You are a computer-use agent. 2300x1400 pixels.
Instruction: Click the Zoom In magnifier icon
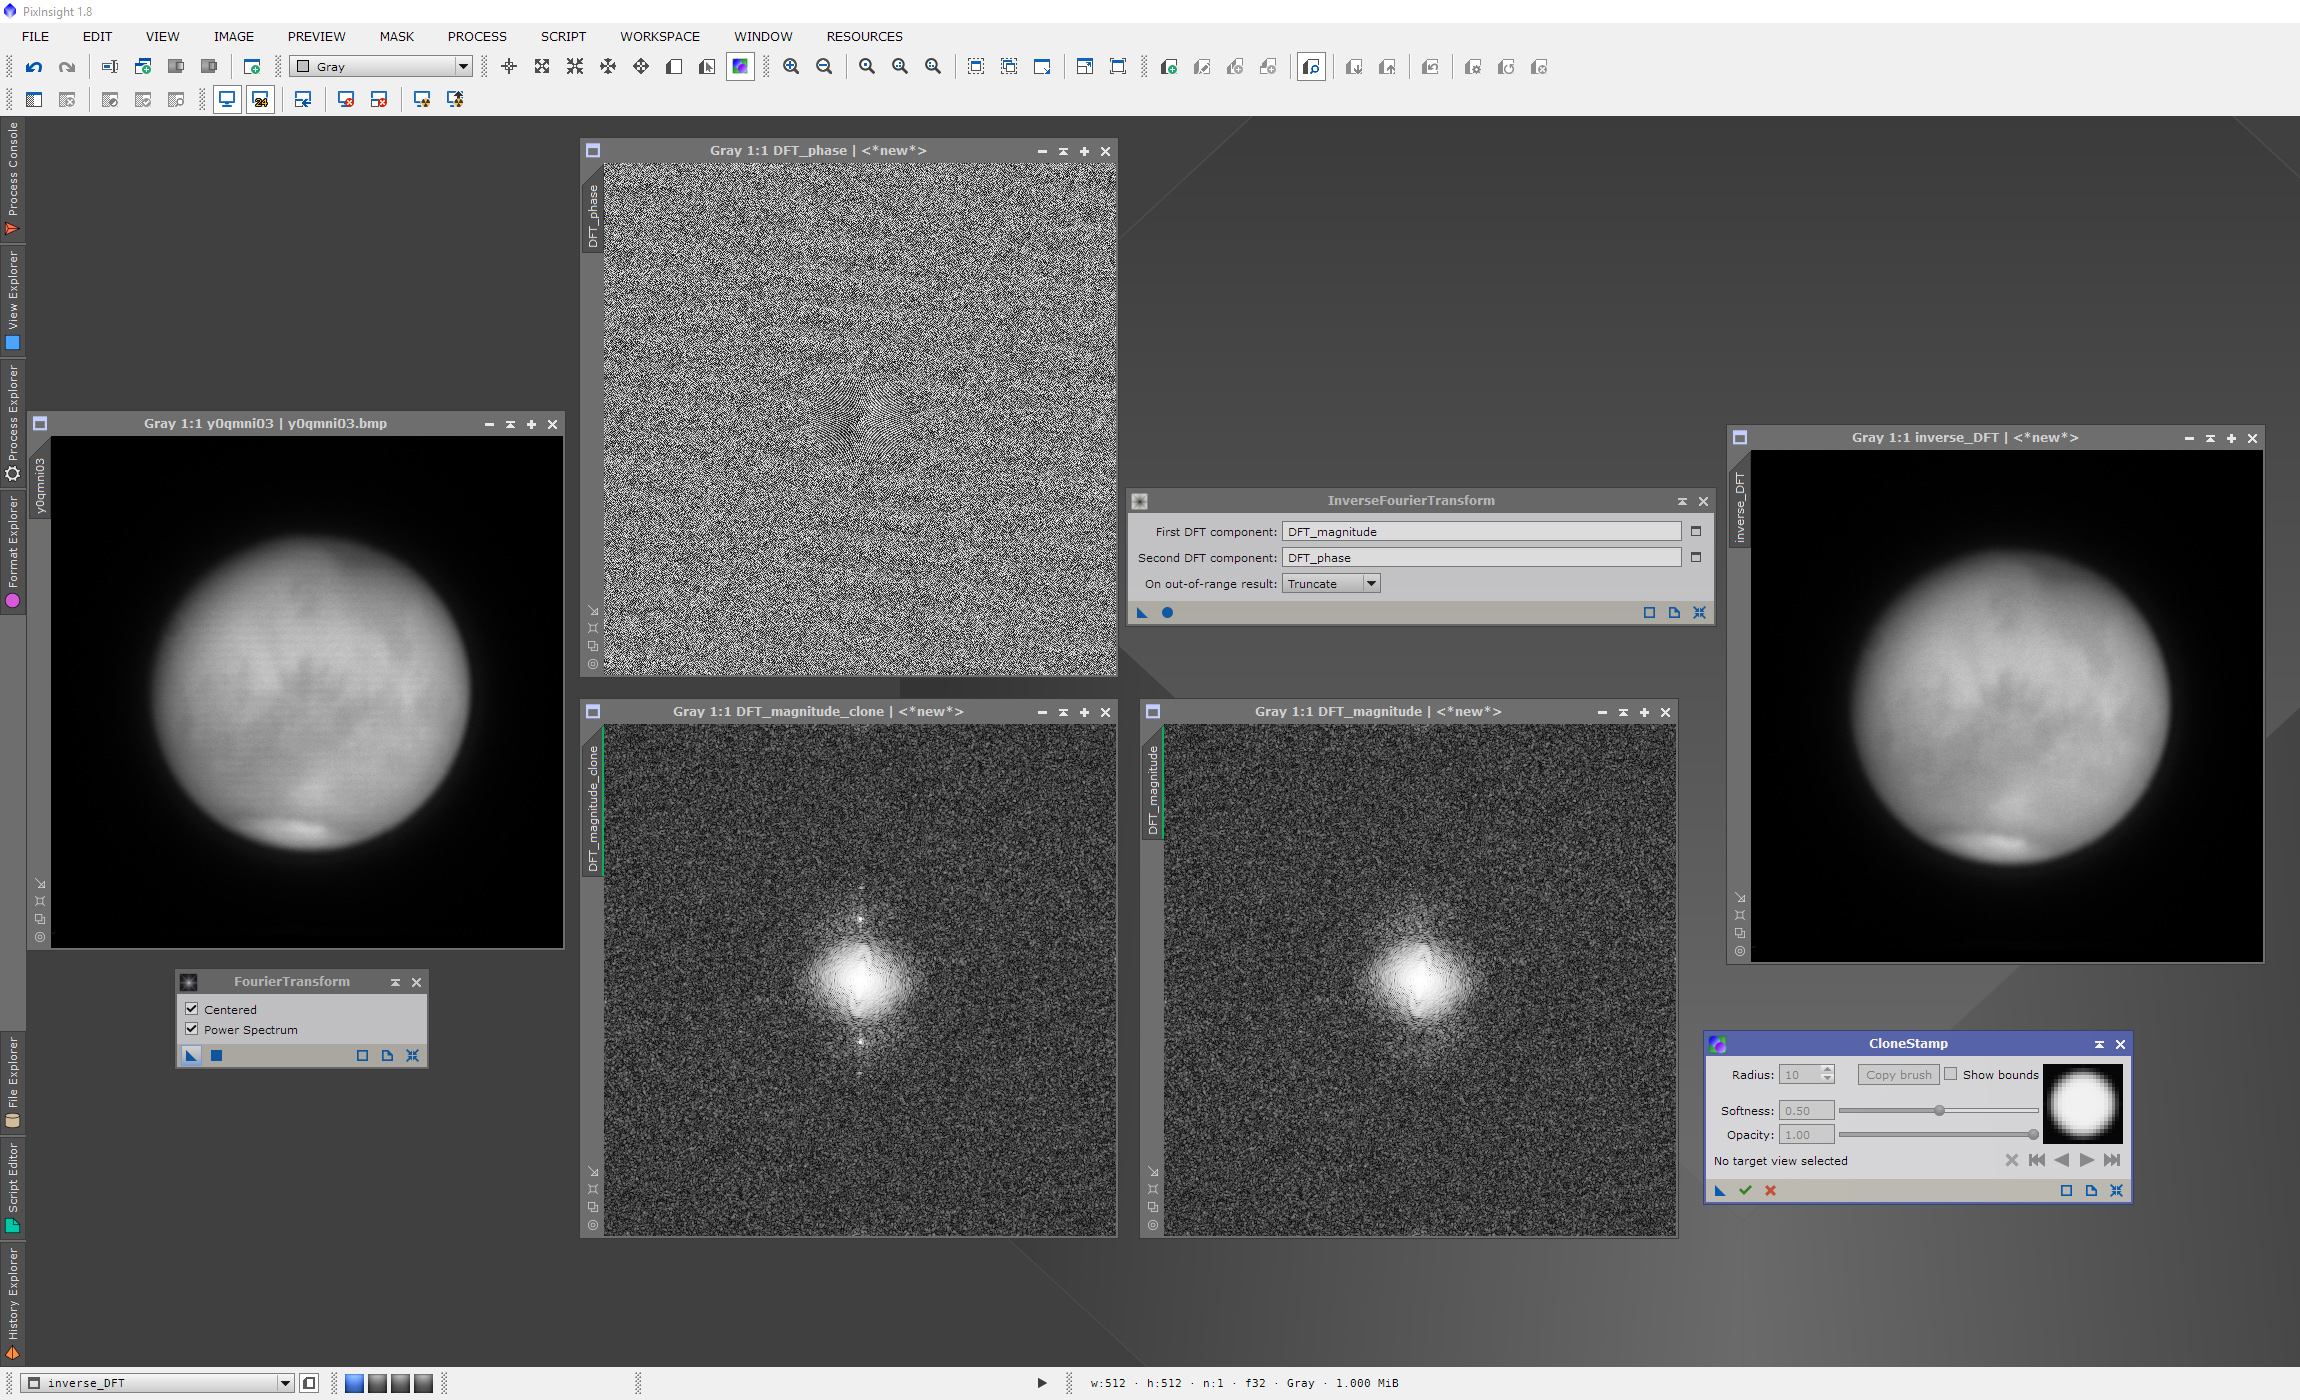[x=791, y=67]
